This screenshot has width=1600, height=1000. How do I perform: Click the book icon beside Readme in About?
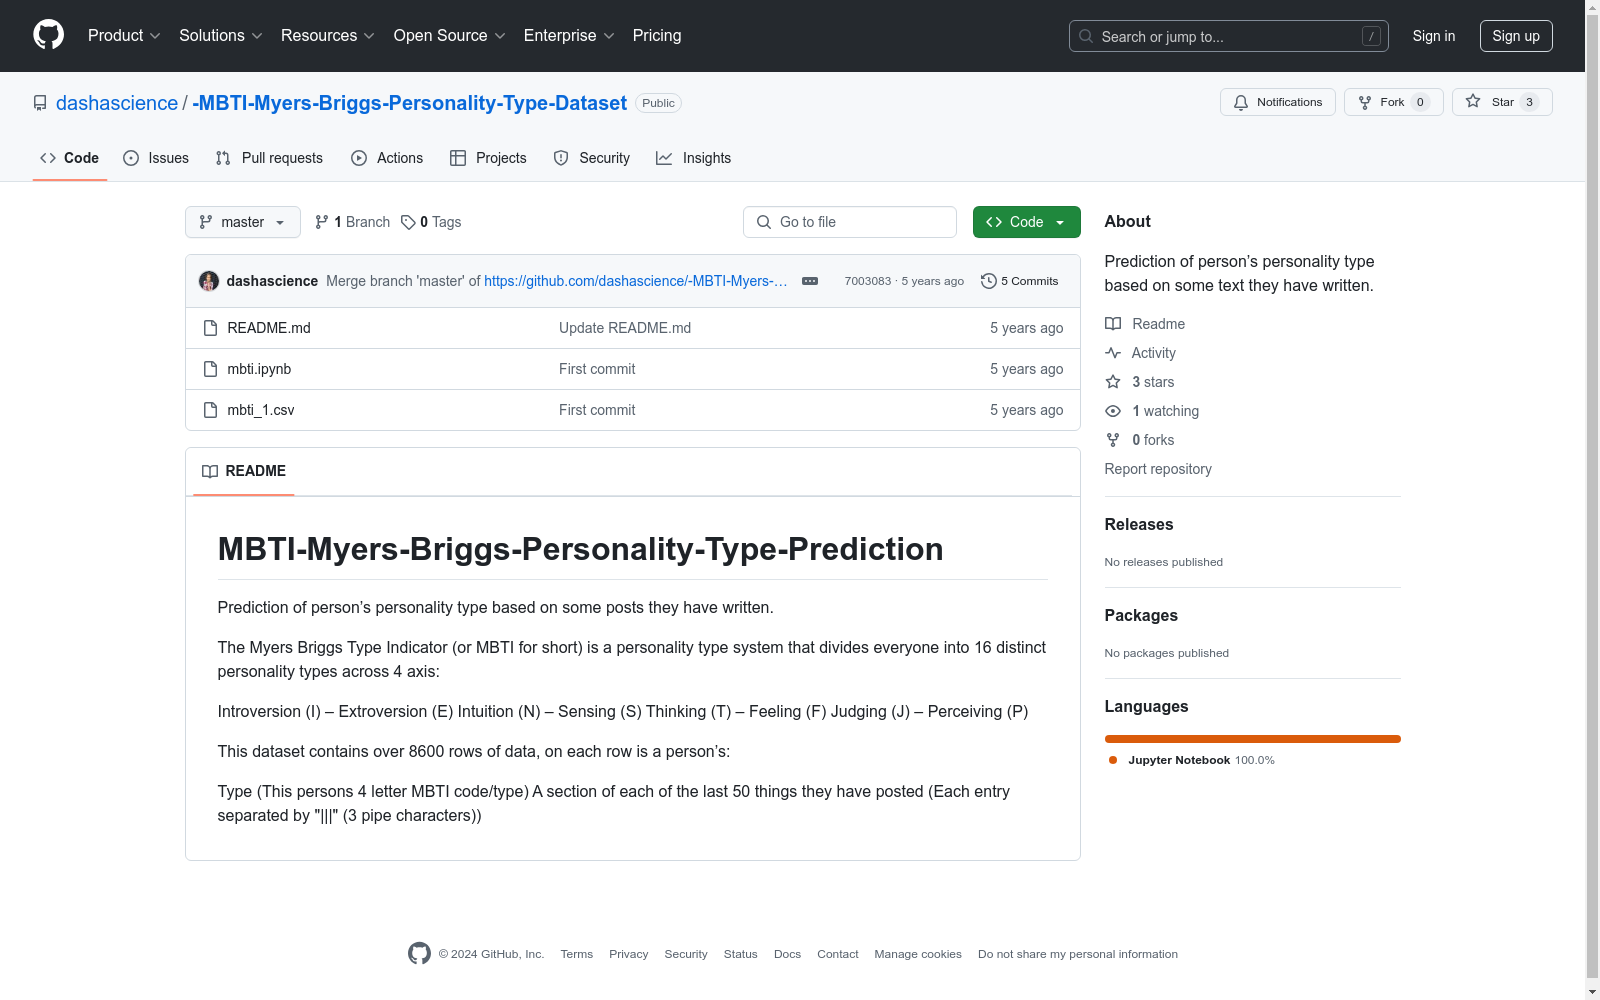tap(1113, 324)
